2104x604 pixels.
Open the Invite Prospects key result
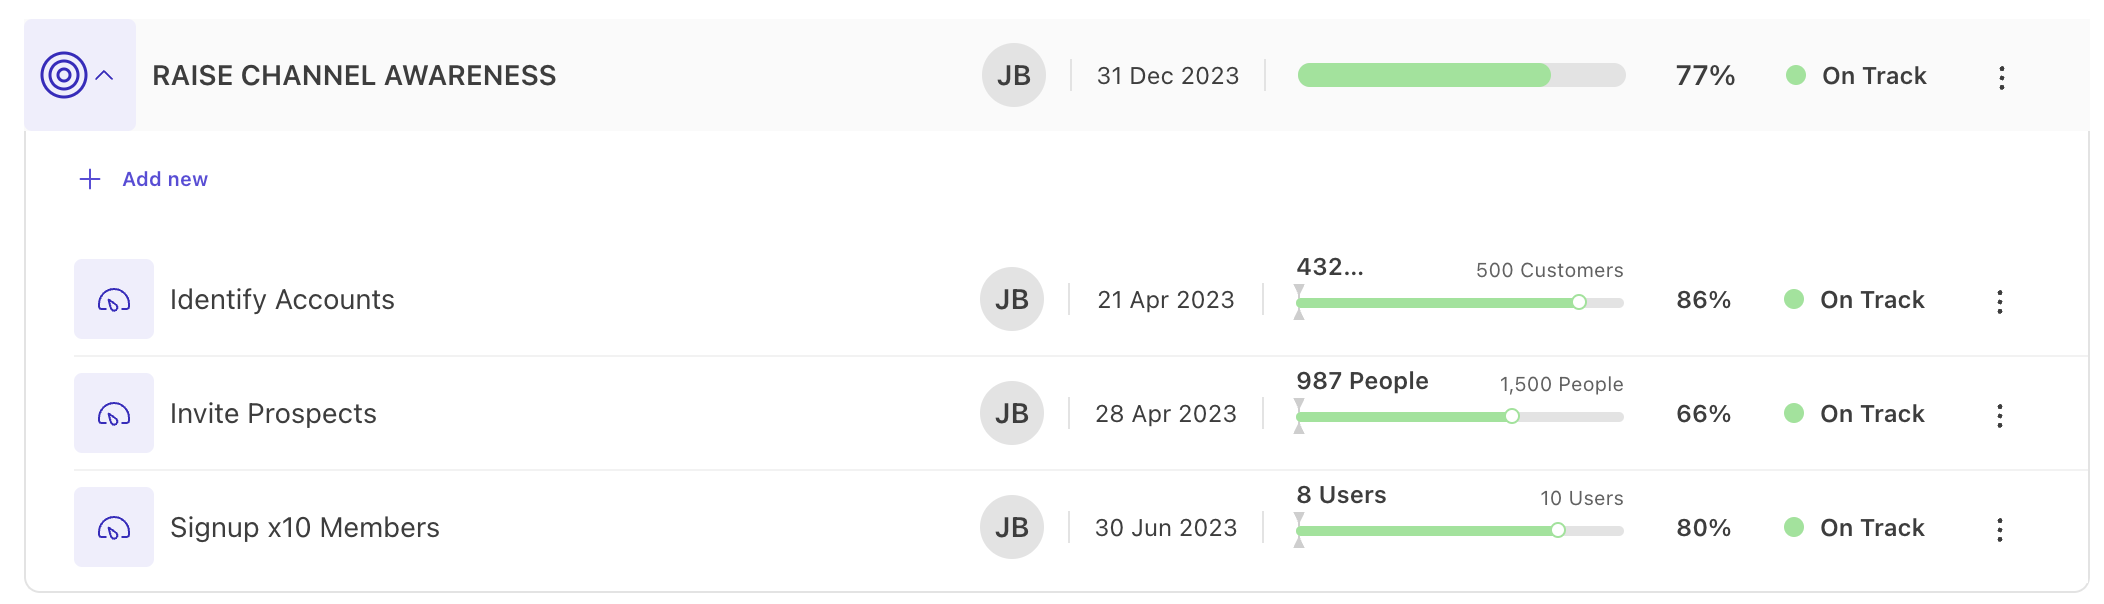[273, 414]
